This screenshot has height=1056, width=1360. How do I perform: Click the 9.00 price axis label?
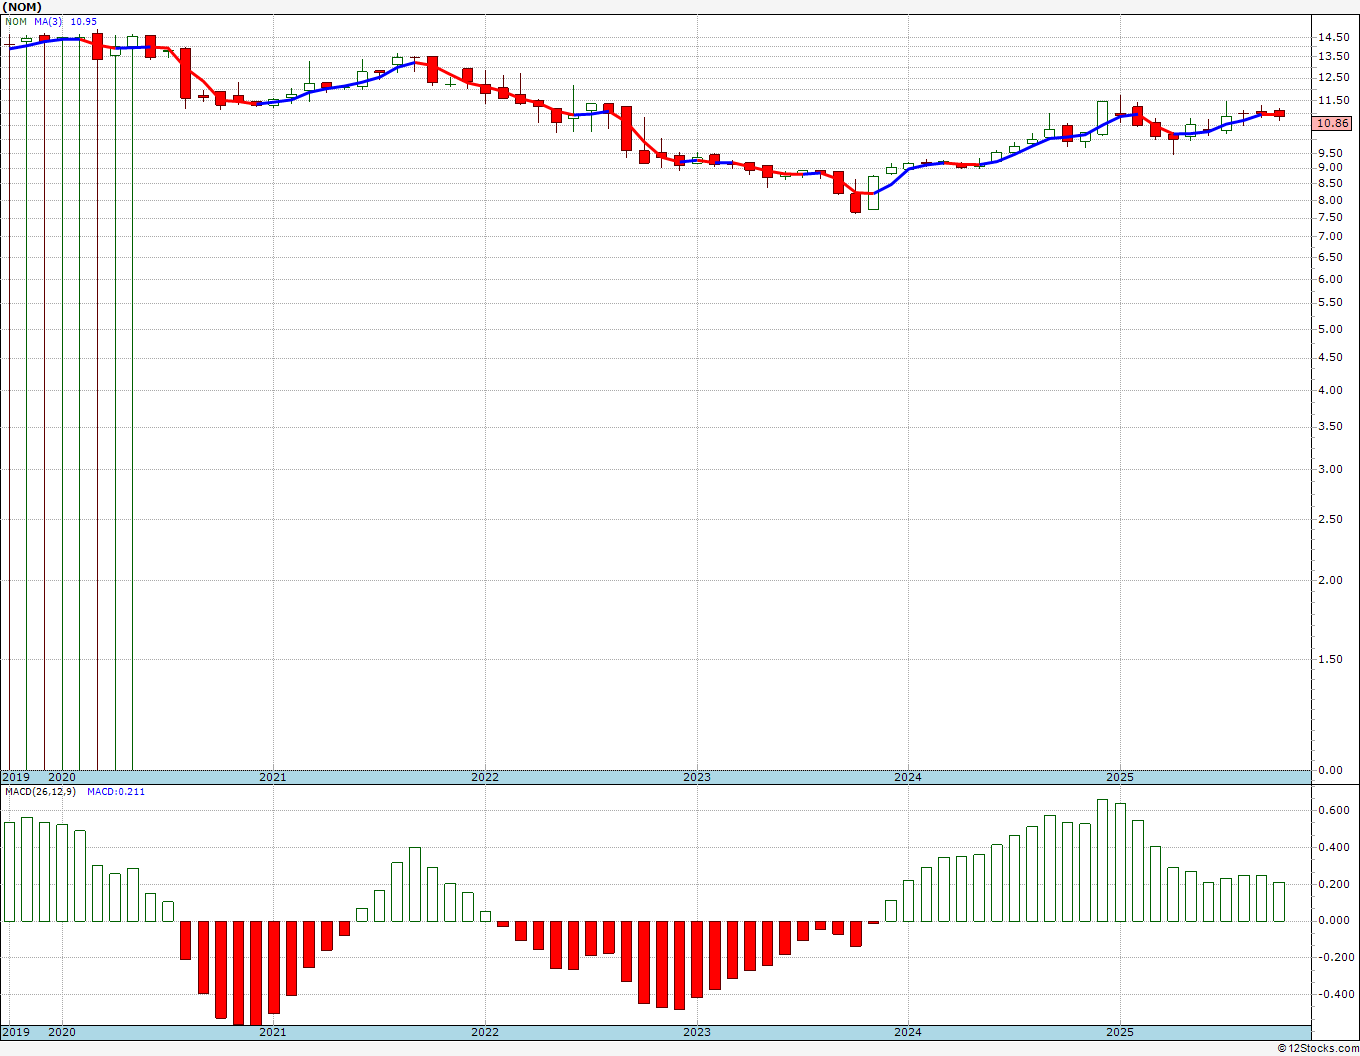pos(1332,167)
